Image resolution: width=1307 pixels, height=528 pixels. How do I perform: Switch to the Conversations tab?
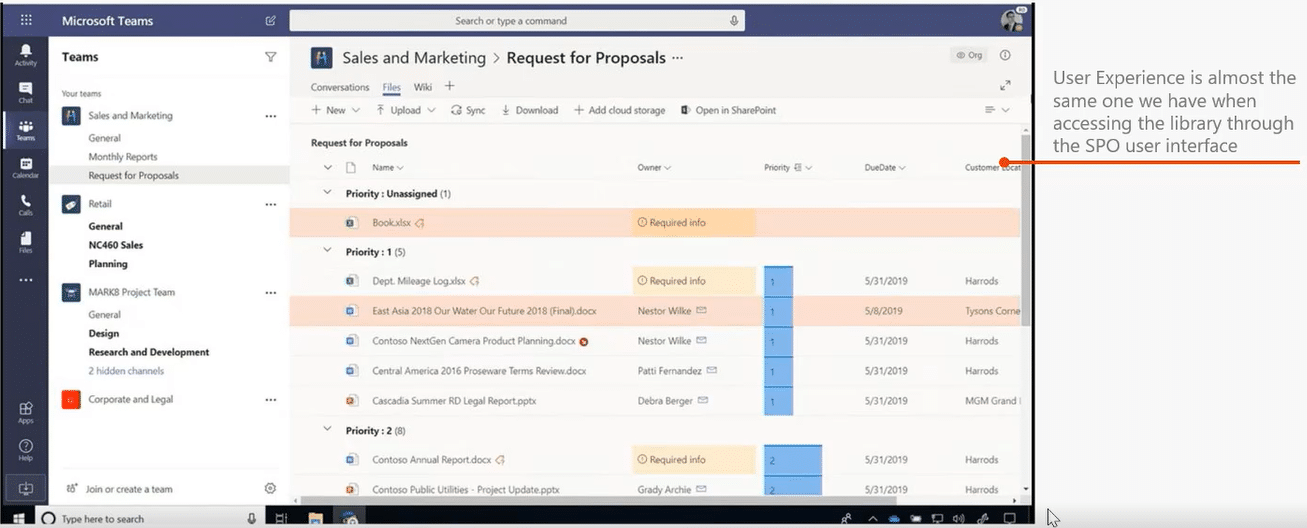click(340, 87)
